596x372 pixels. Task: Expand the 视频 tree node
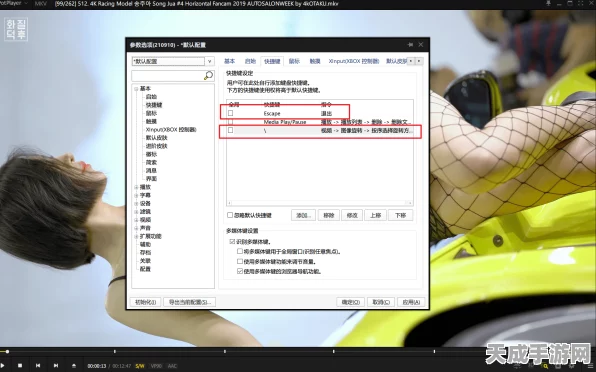(x=136, y=220)
